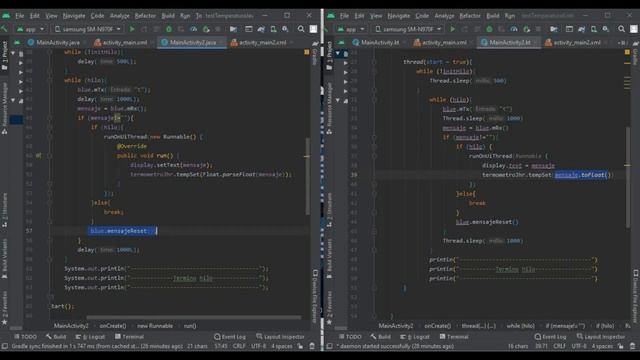Open Event Log in left window

coord(230,337)
